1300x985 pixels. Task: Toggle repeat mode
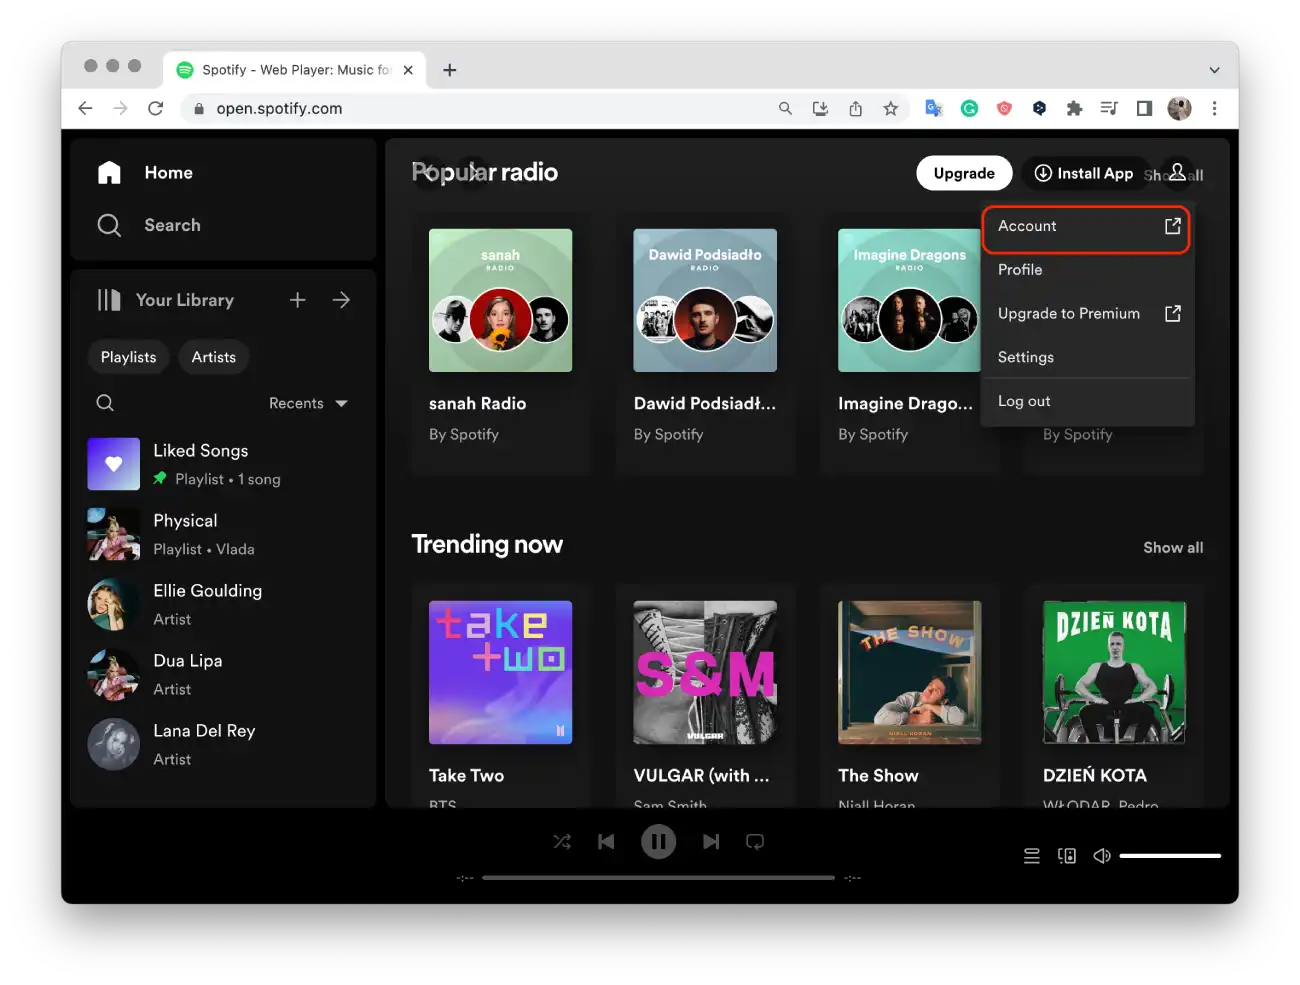point(755,842)
